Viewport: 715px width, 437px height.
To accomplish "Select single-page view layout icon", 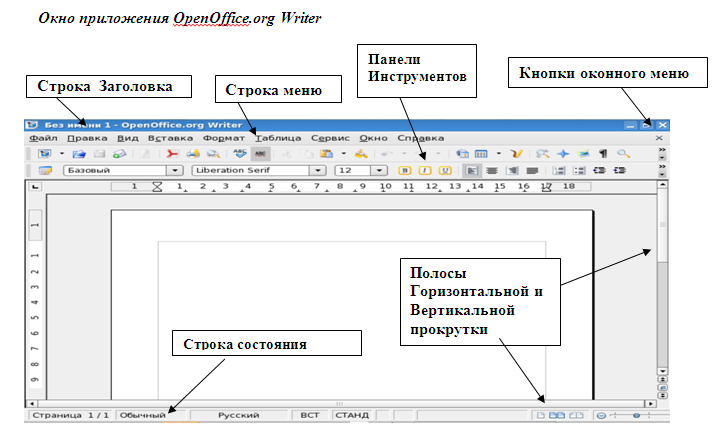I will tap(540, 415).
